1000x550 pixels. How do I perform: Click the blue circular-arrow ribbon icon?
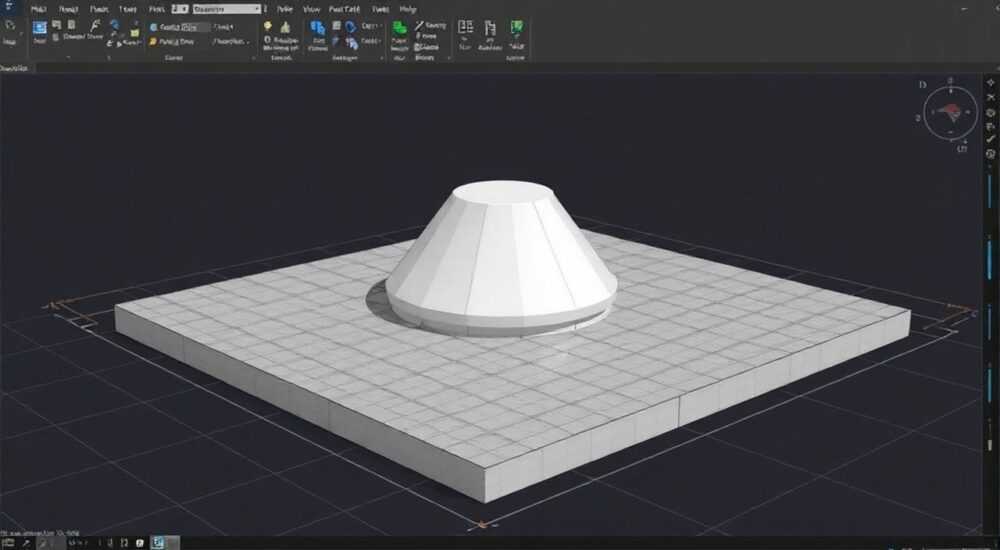pyautogui.click(x=351, y=27)
